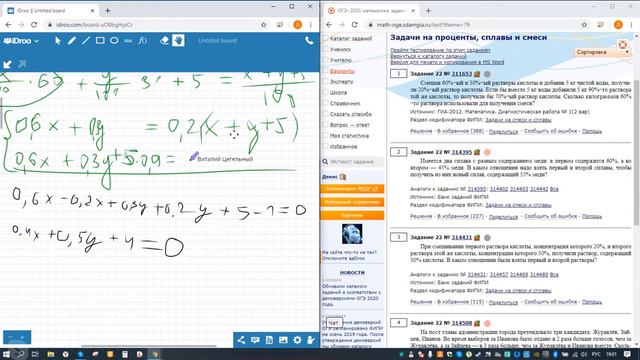Select the ellipse shape tool in IDroo
640x360 pixels.
(114, 40)
